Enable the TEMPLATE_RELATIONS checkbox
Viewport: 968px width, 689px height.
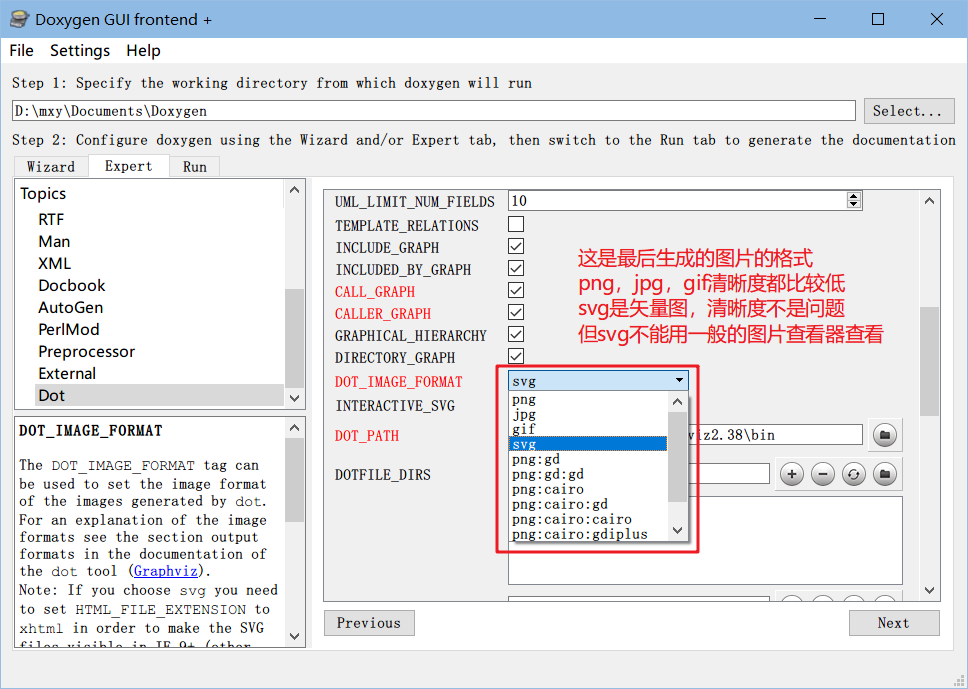tap(516, 225)
